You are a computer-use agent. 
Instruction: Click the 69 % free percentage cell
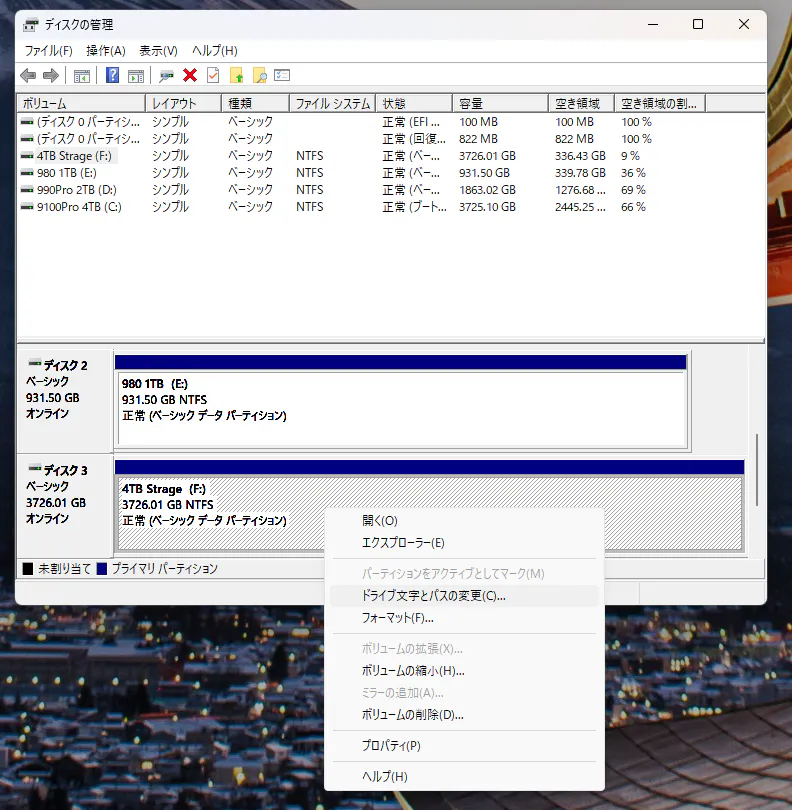point(633,190)
